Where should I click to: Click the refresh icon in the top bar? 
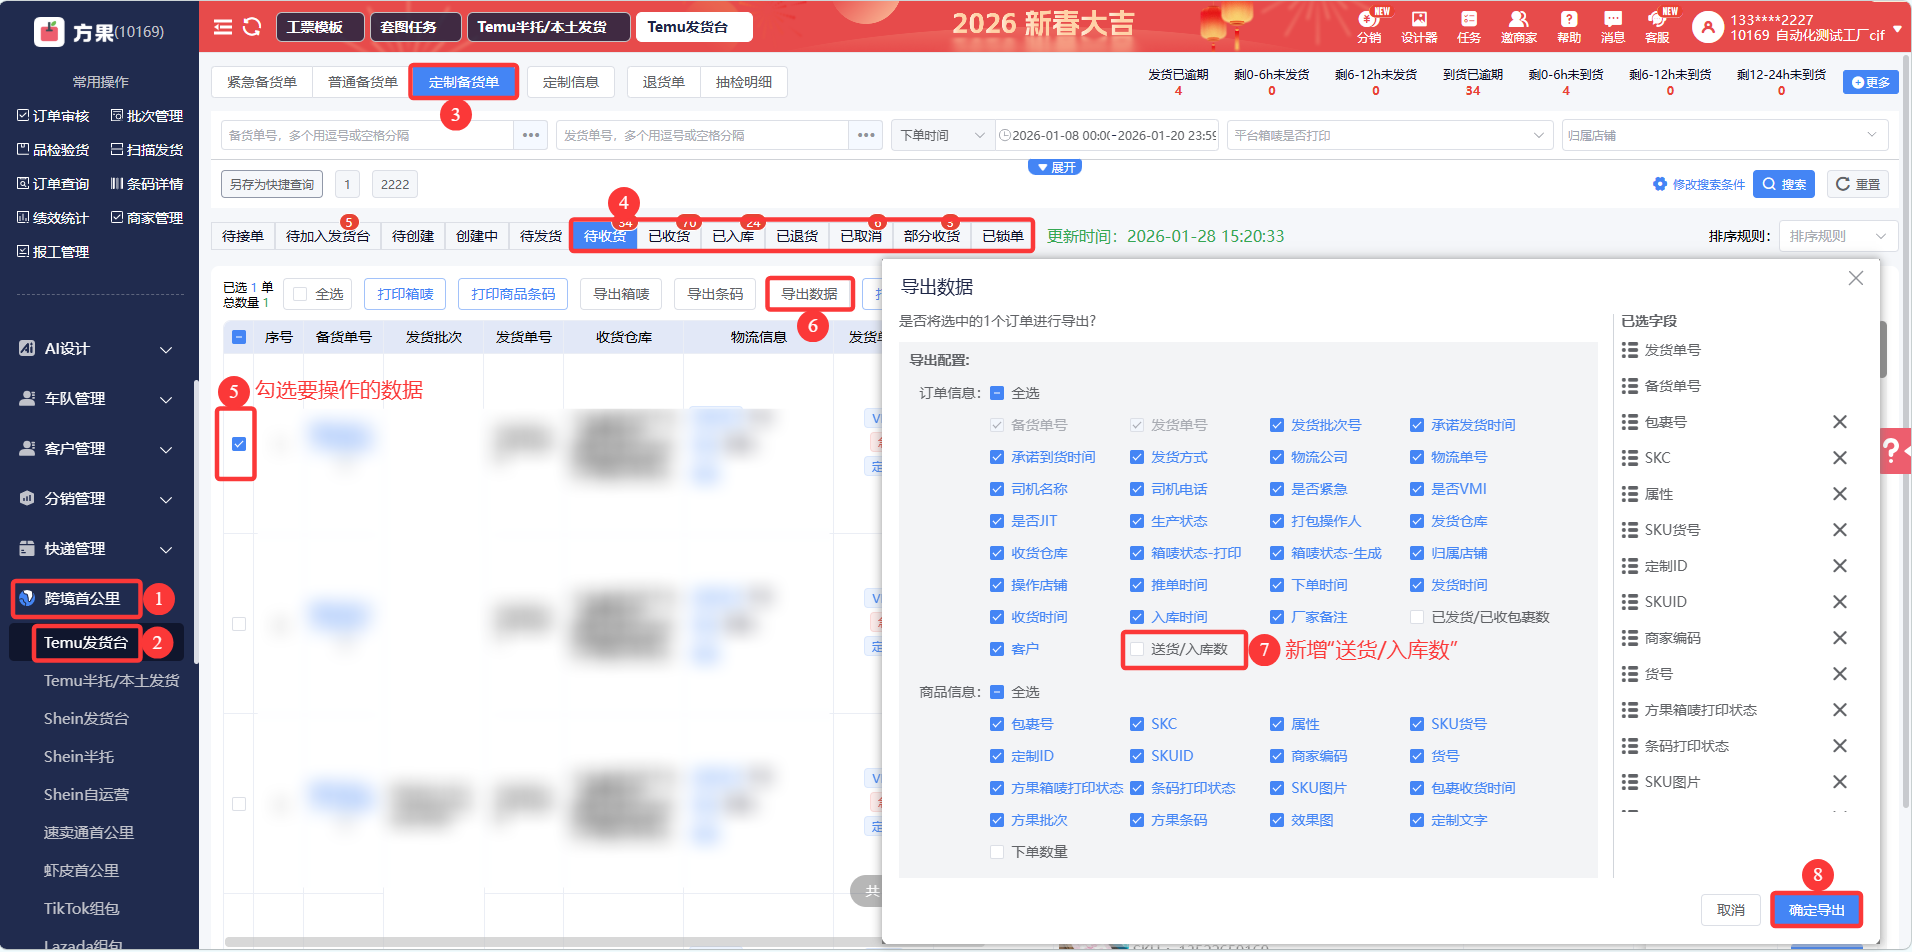click(x=252, y=27)
